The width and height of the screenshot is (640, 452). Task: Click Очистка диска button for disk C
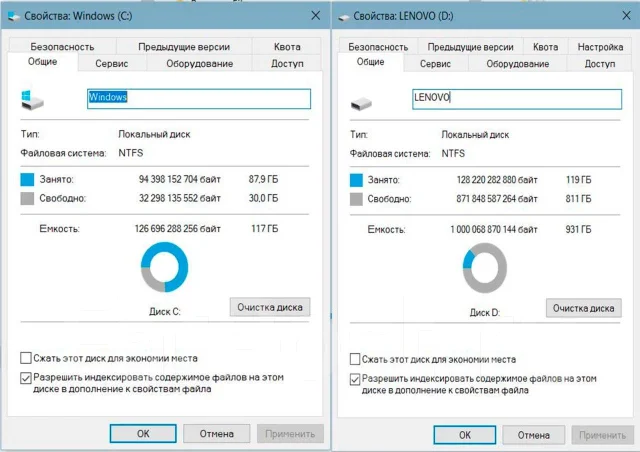[270, 307]
